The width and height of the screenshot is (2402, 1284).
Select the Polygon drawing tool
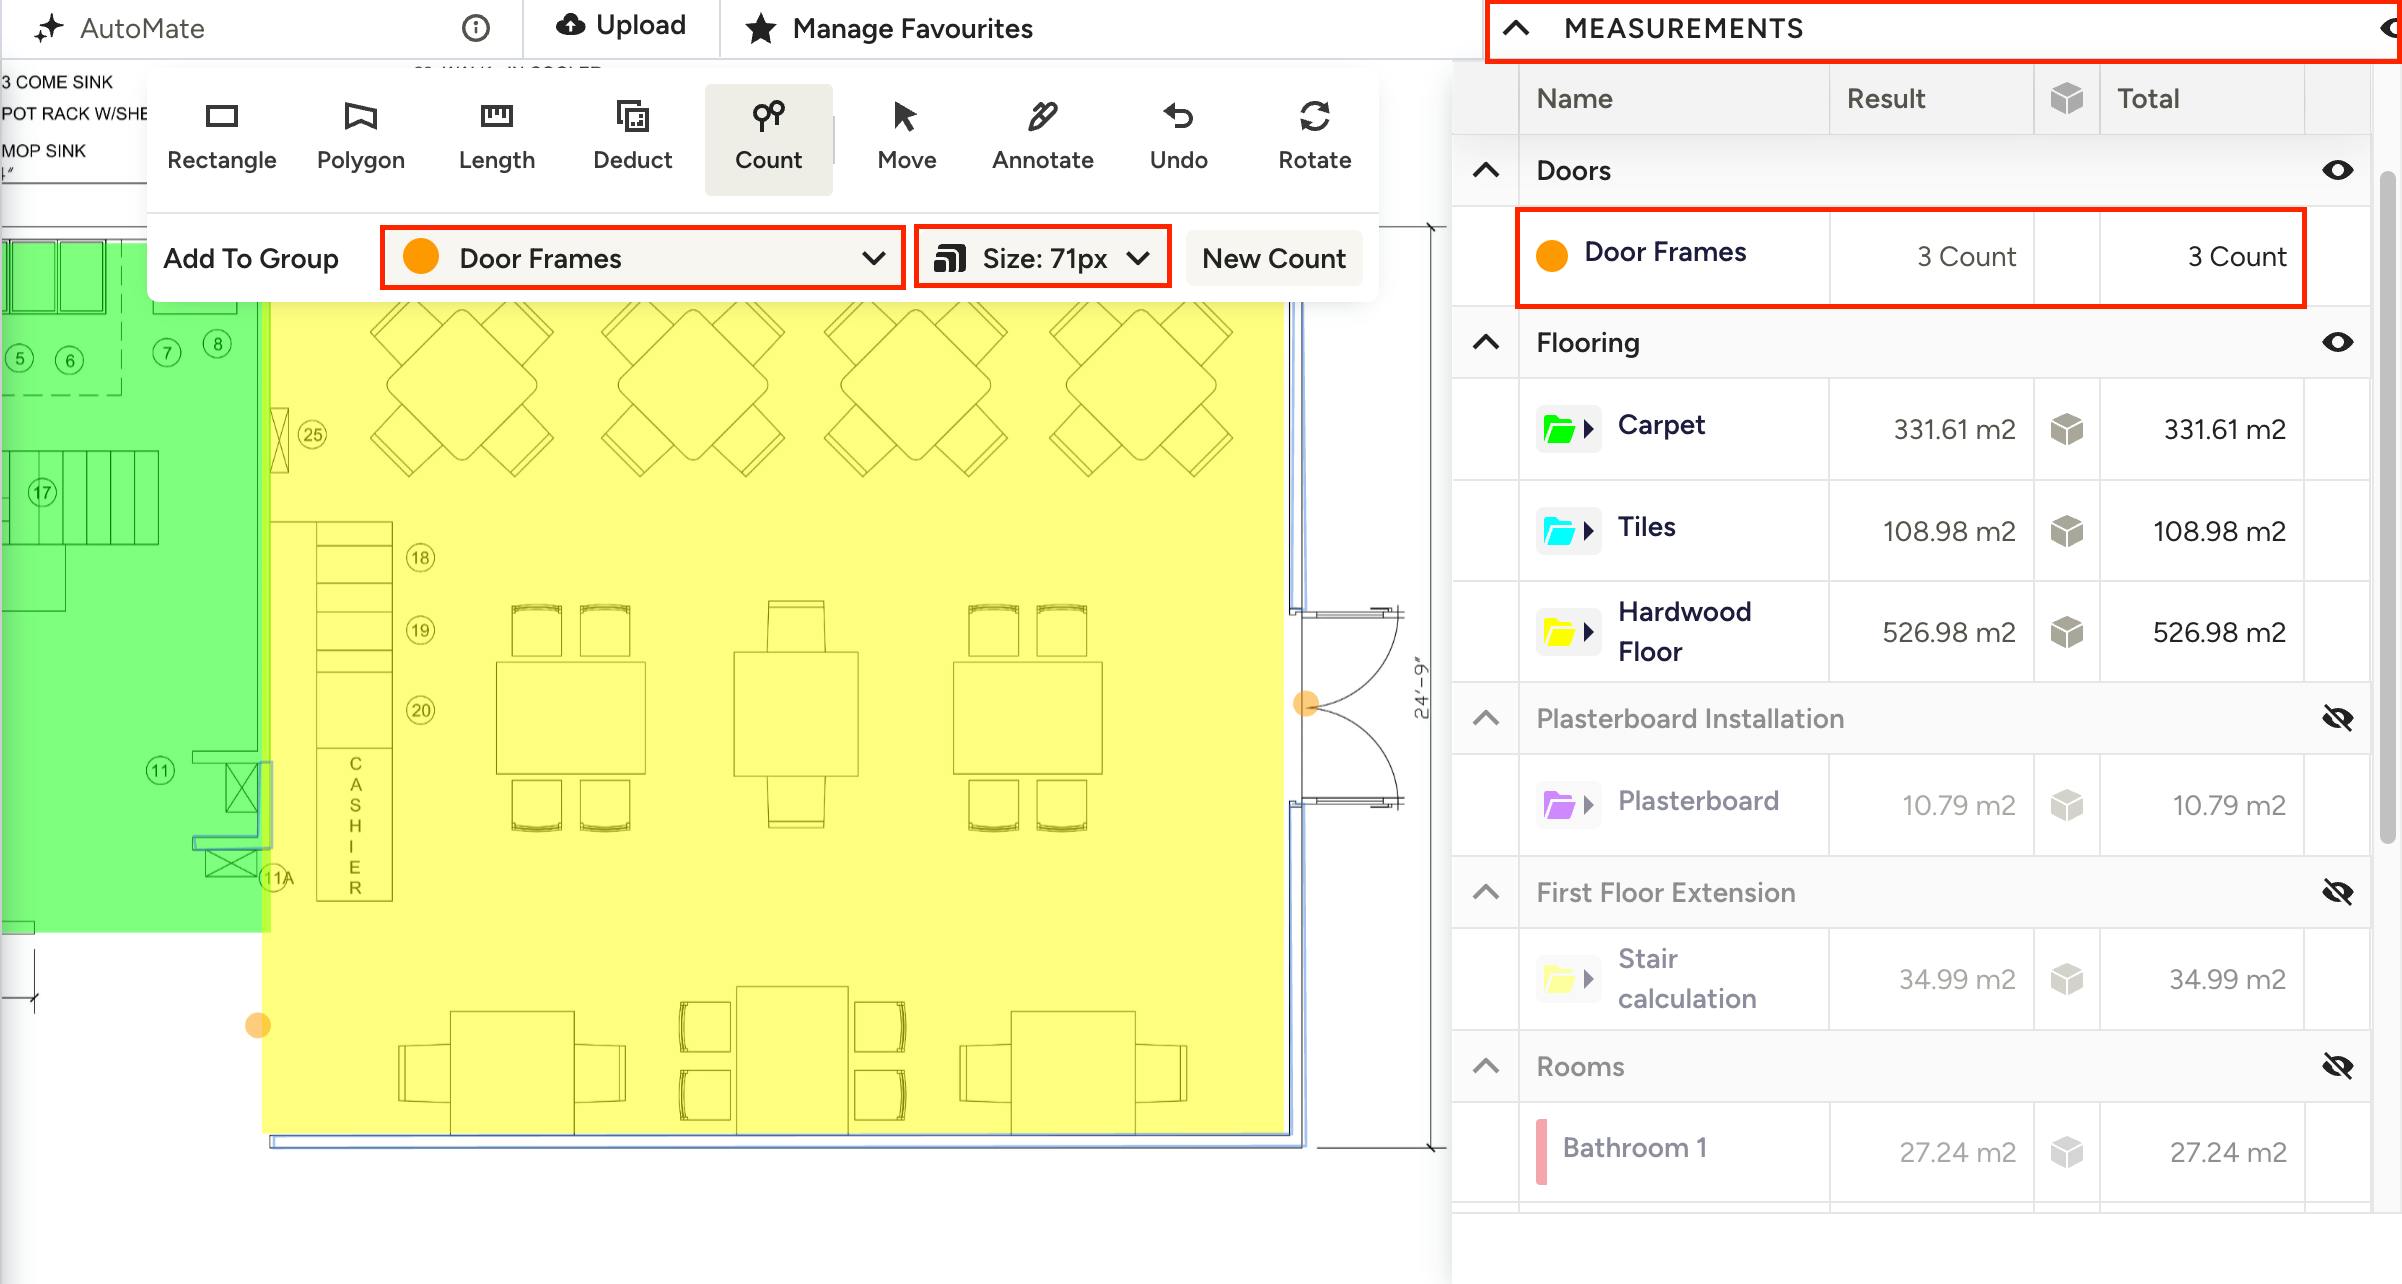point(360,138)
